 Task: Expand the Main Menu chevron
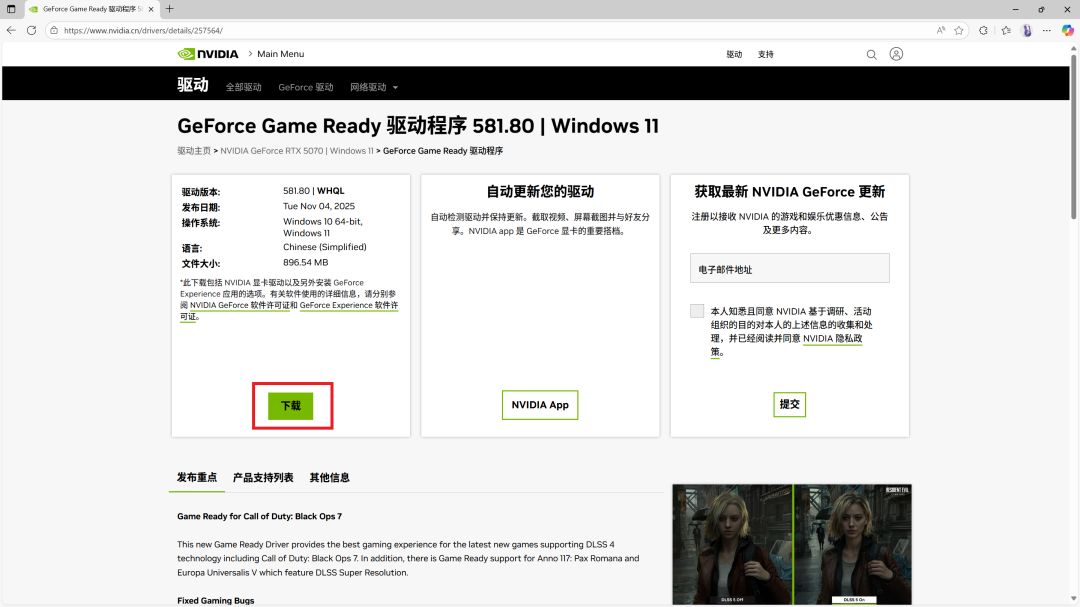coord(251,54)
